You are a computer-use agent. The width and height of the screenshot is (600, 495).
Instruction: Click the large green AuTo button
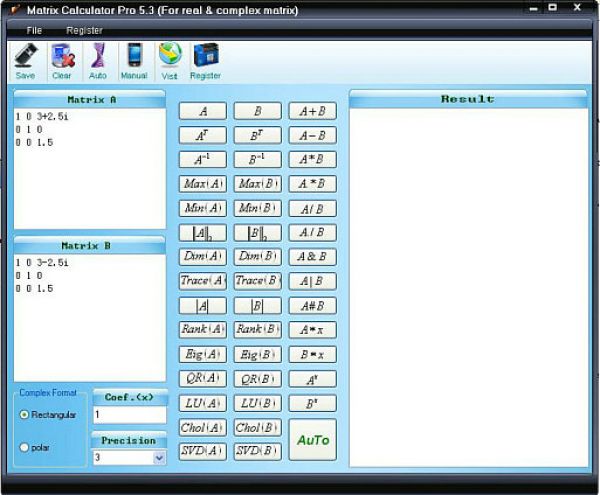pyautogui.click(x=313, y=440)
